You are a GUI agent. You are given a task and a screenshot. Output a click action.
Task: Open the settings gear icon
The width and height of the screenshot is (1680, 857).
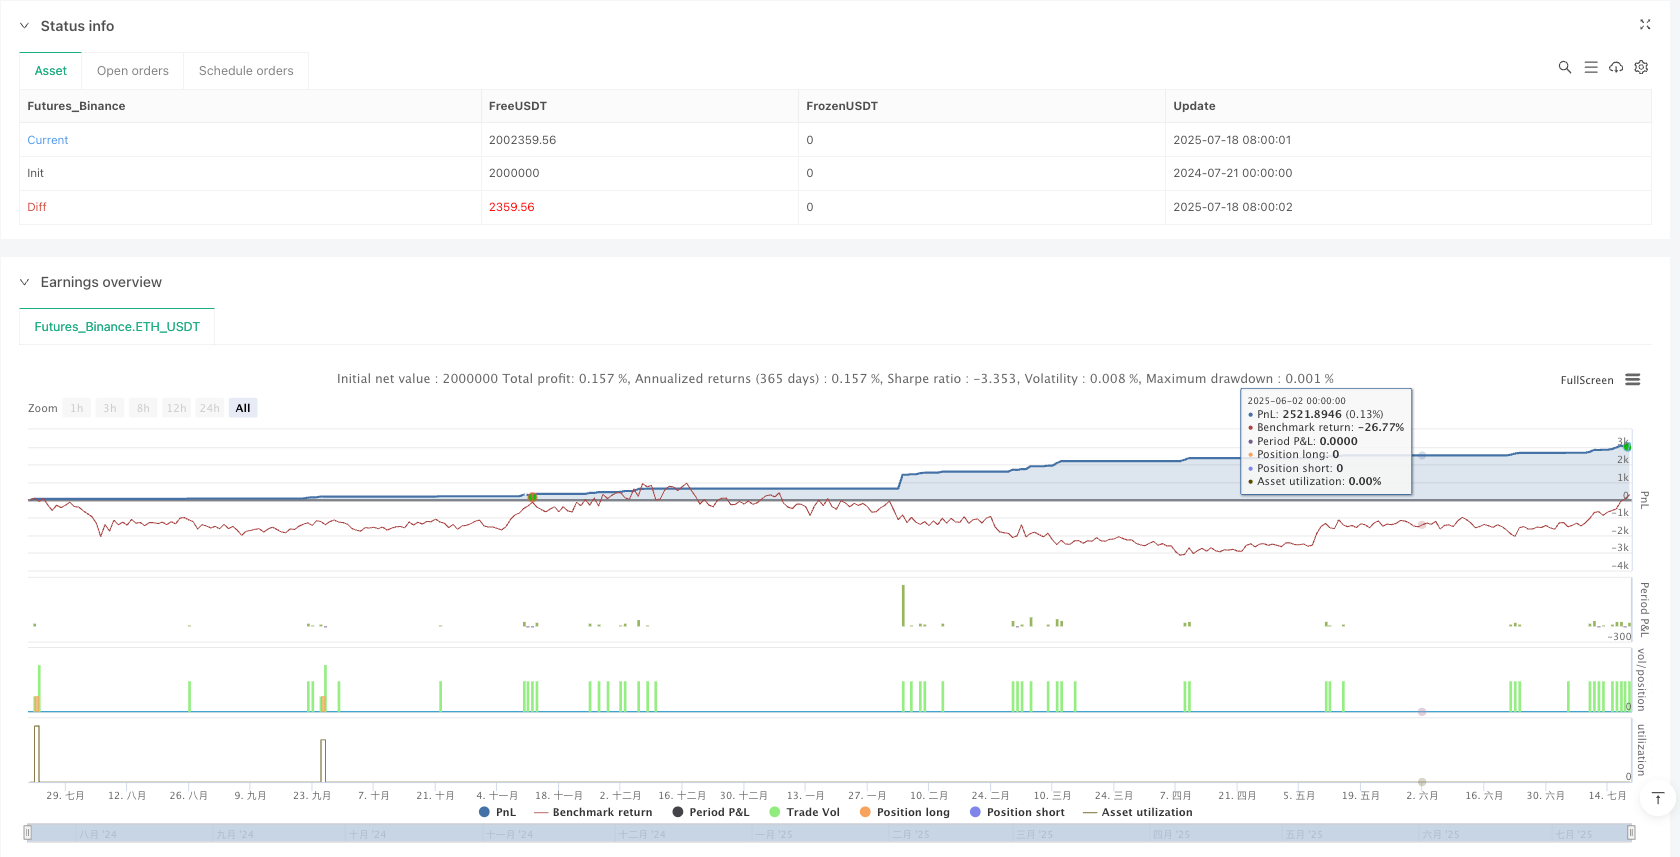click(1641, 67)
